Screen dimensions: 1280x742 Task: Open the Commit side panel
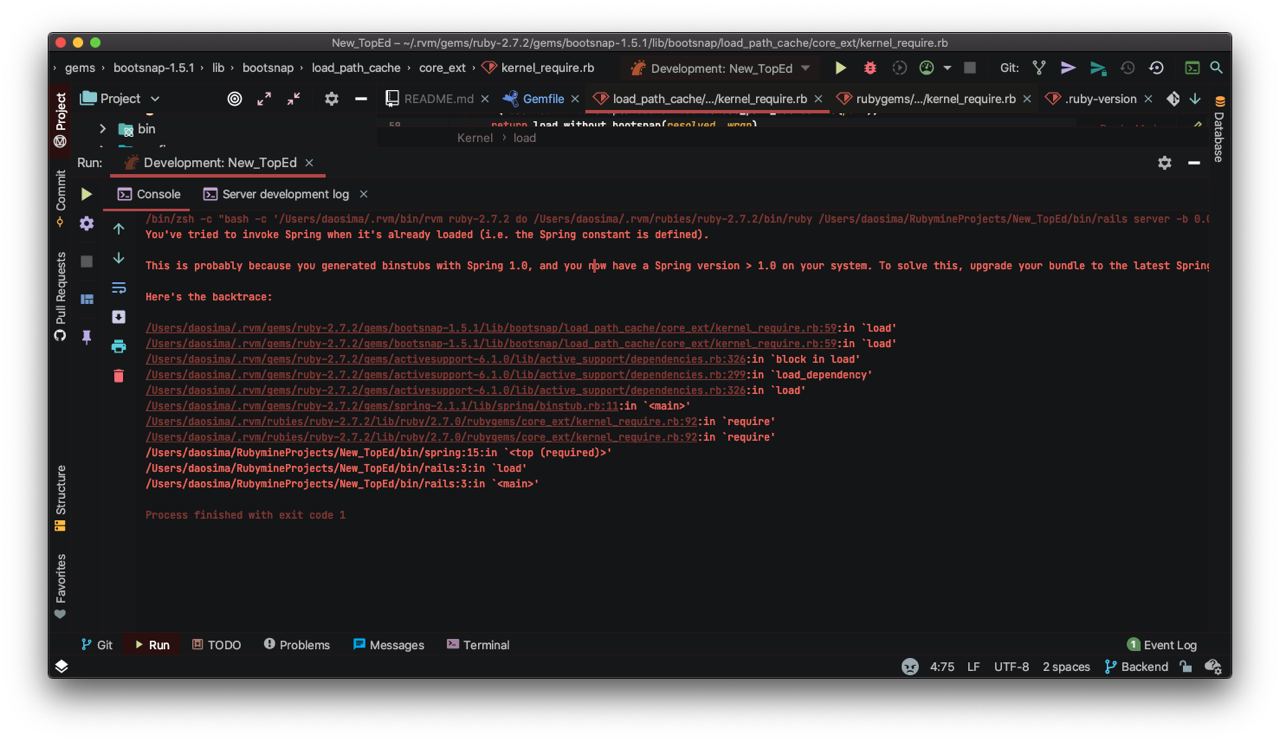point(61,198)
